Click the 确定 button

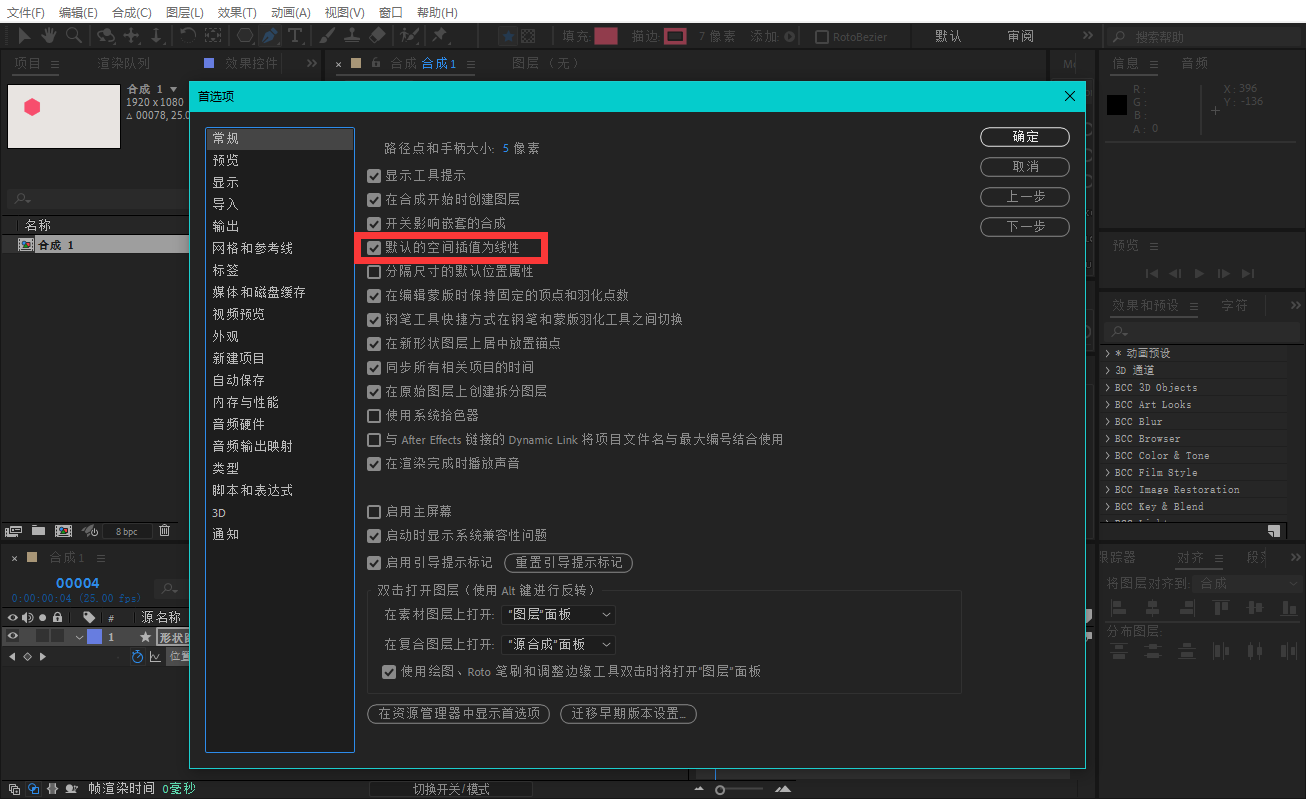[x=1025, y=136]
